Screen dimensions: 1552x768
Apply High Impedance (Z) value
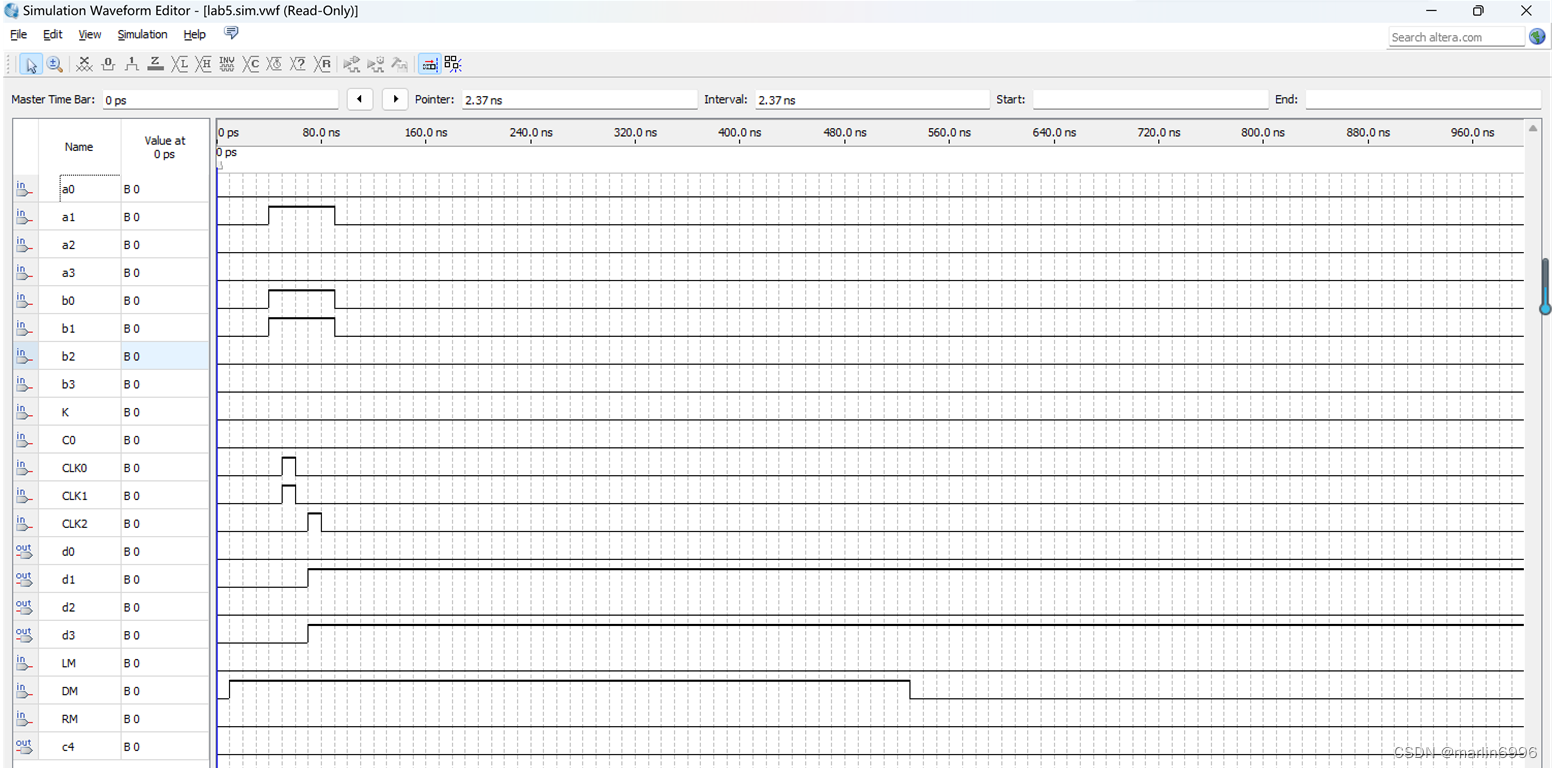click(155, 64)
